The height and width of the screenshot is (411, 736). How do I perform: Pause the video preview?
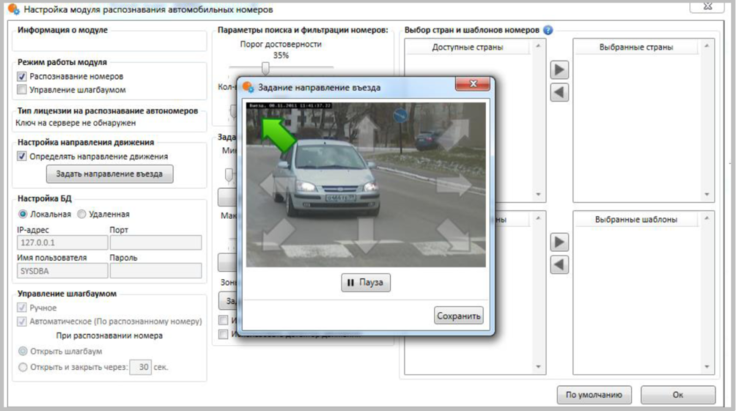366,282
